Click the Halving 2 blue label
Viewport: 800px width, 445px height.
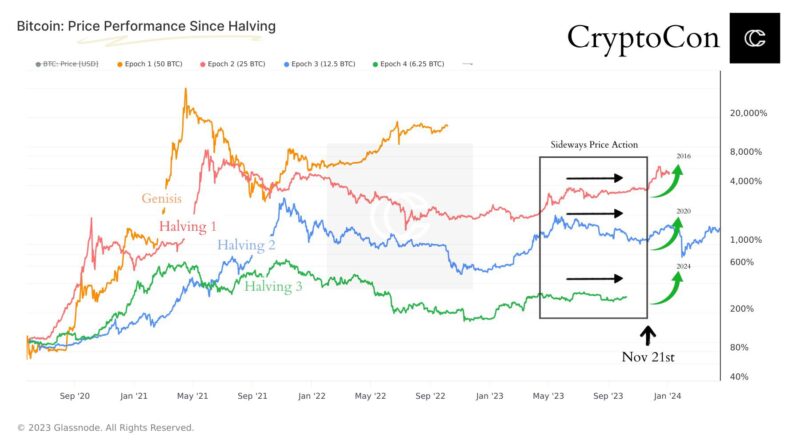(246, 244)
